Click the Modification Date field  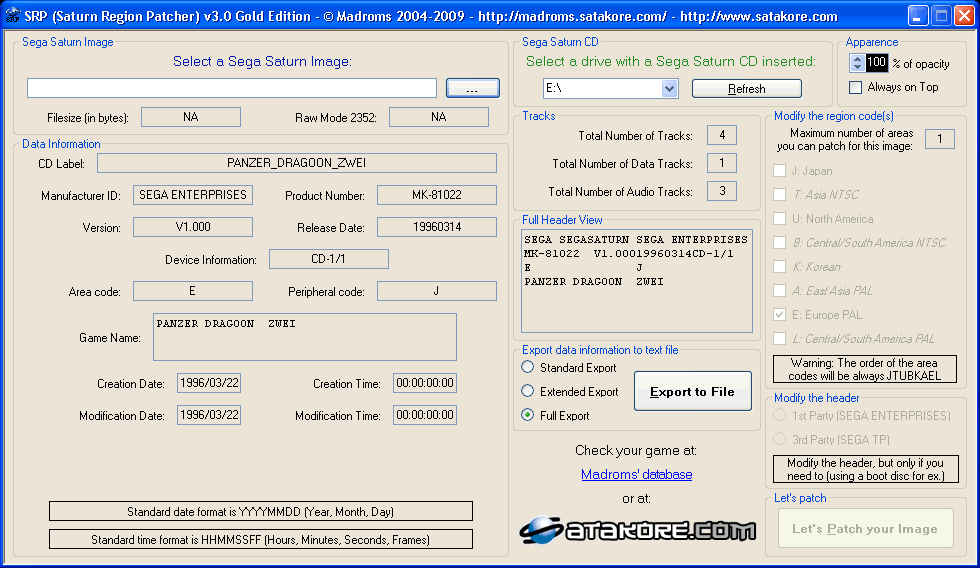[x=209, y=415]
